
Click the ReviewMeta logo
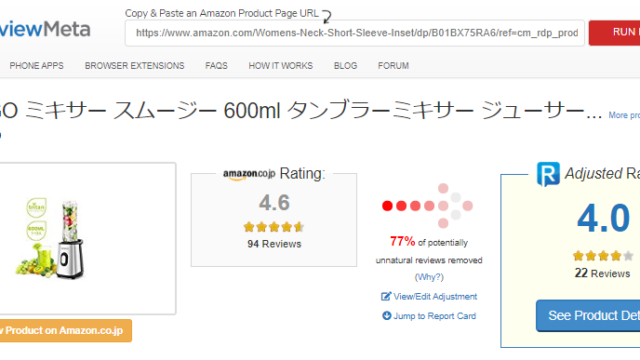click(x=45, y=29)
